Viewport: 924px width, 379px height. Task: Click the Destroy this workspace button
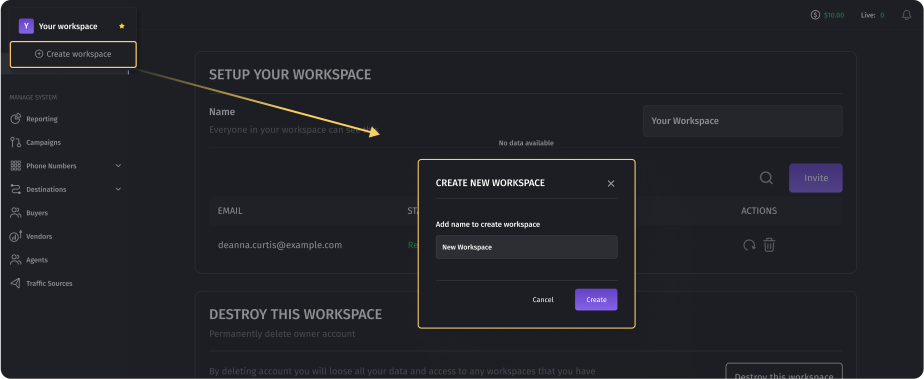784,371
